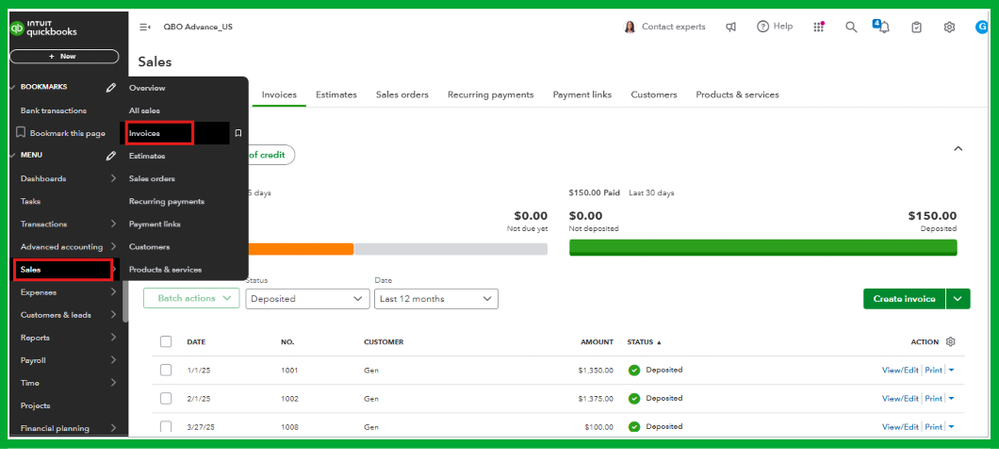Open action dropdown arrow for invoice 1001
This screenshot has width=999, height=449.
(x=951, y=370)
